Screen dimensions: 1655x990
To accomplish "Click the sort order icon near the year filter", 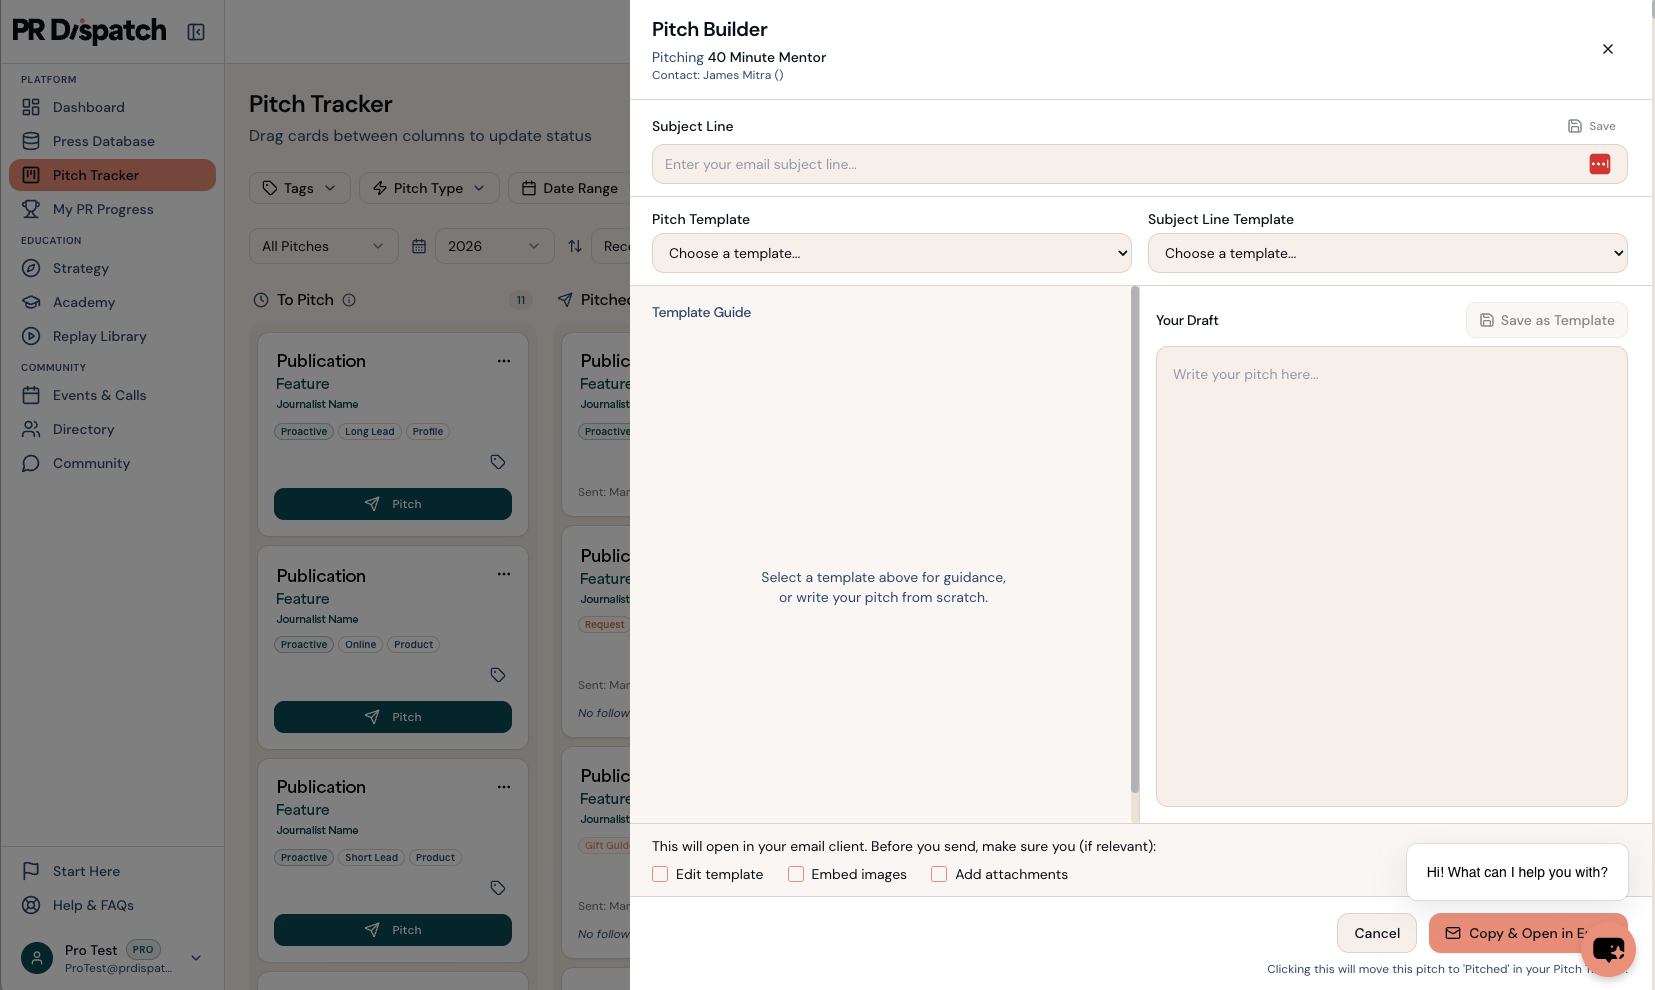I will coord(575,246).
